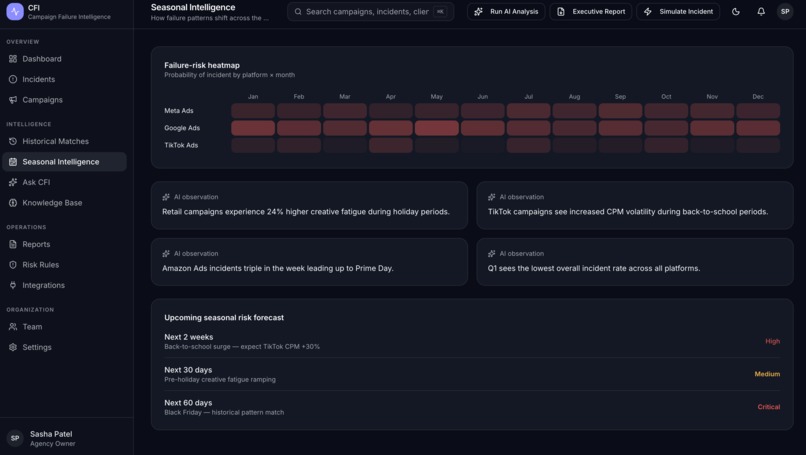Viewport: 806px width, 455px height.
Task: Select TikTok Ads April heatmap cell
Action: pos(391,145)
